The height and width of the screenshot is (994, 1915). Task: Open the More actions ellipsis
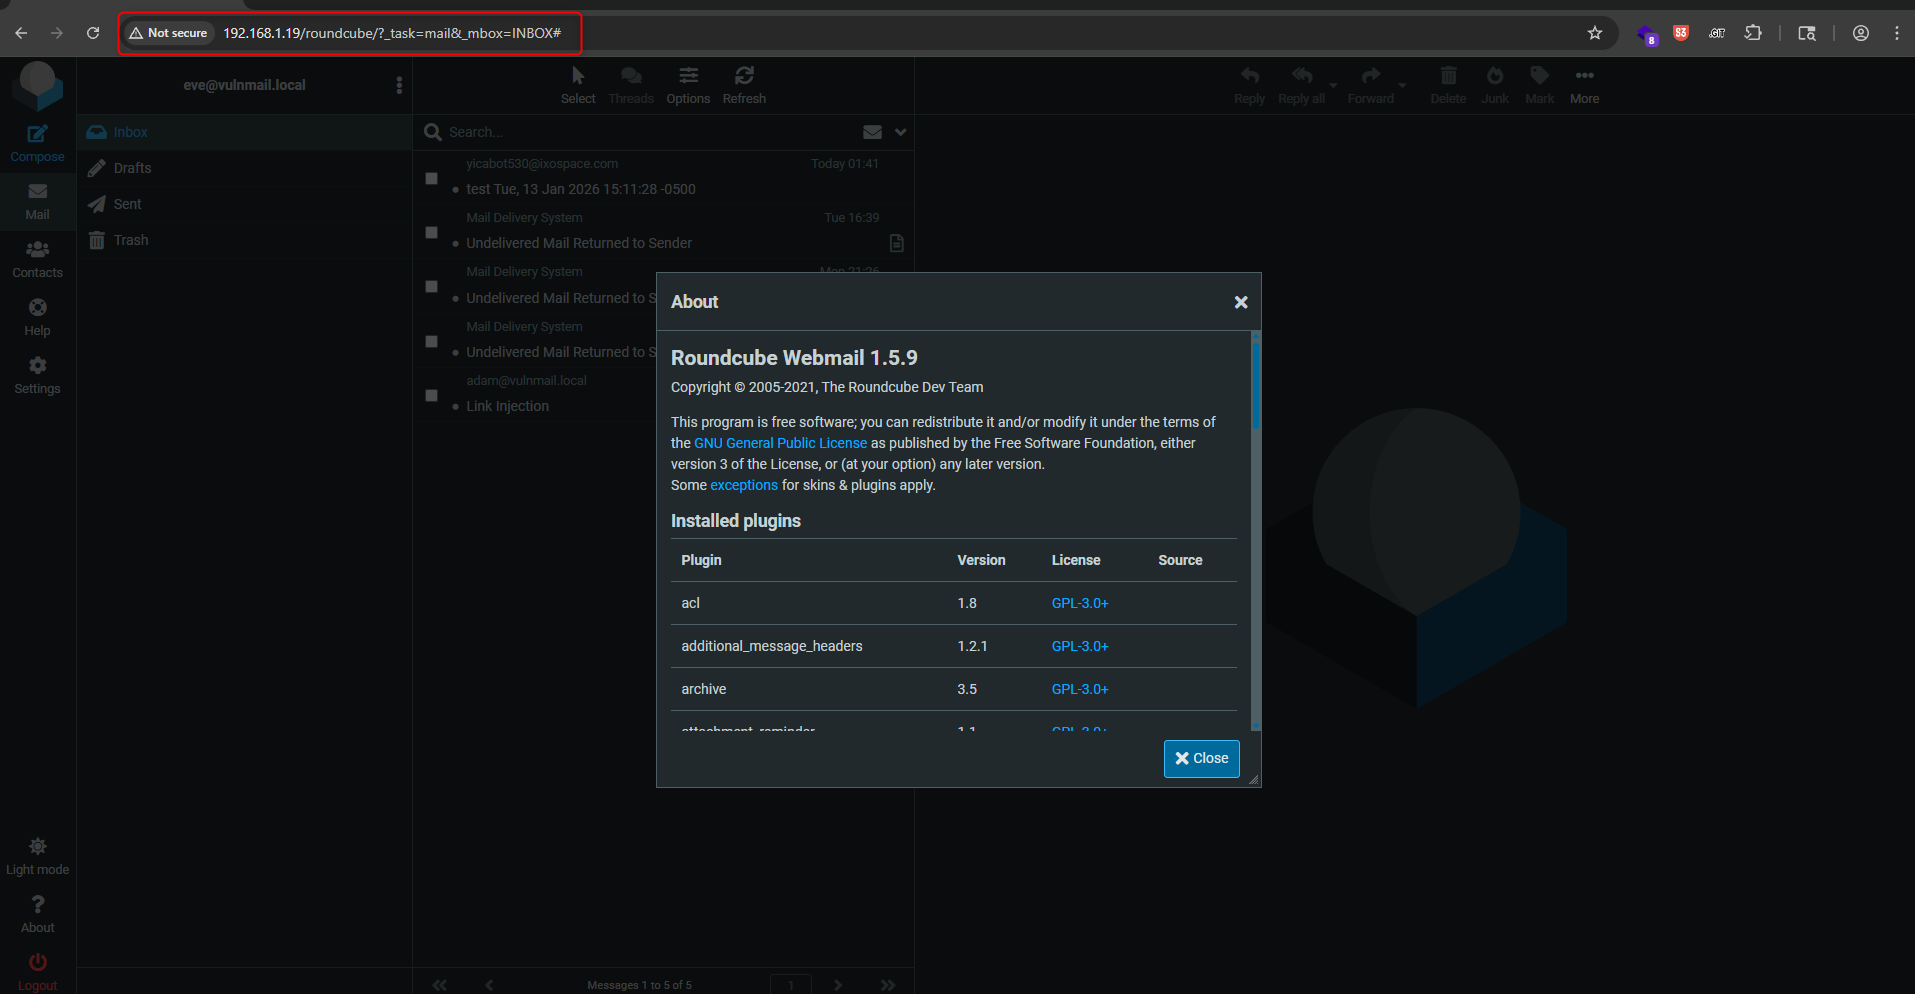[1584, 85]
